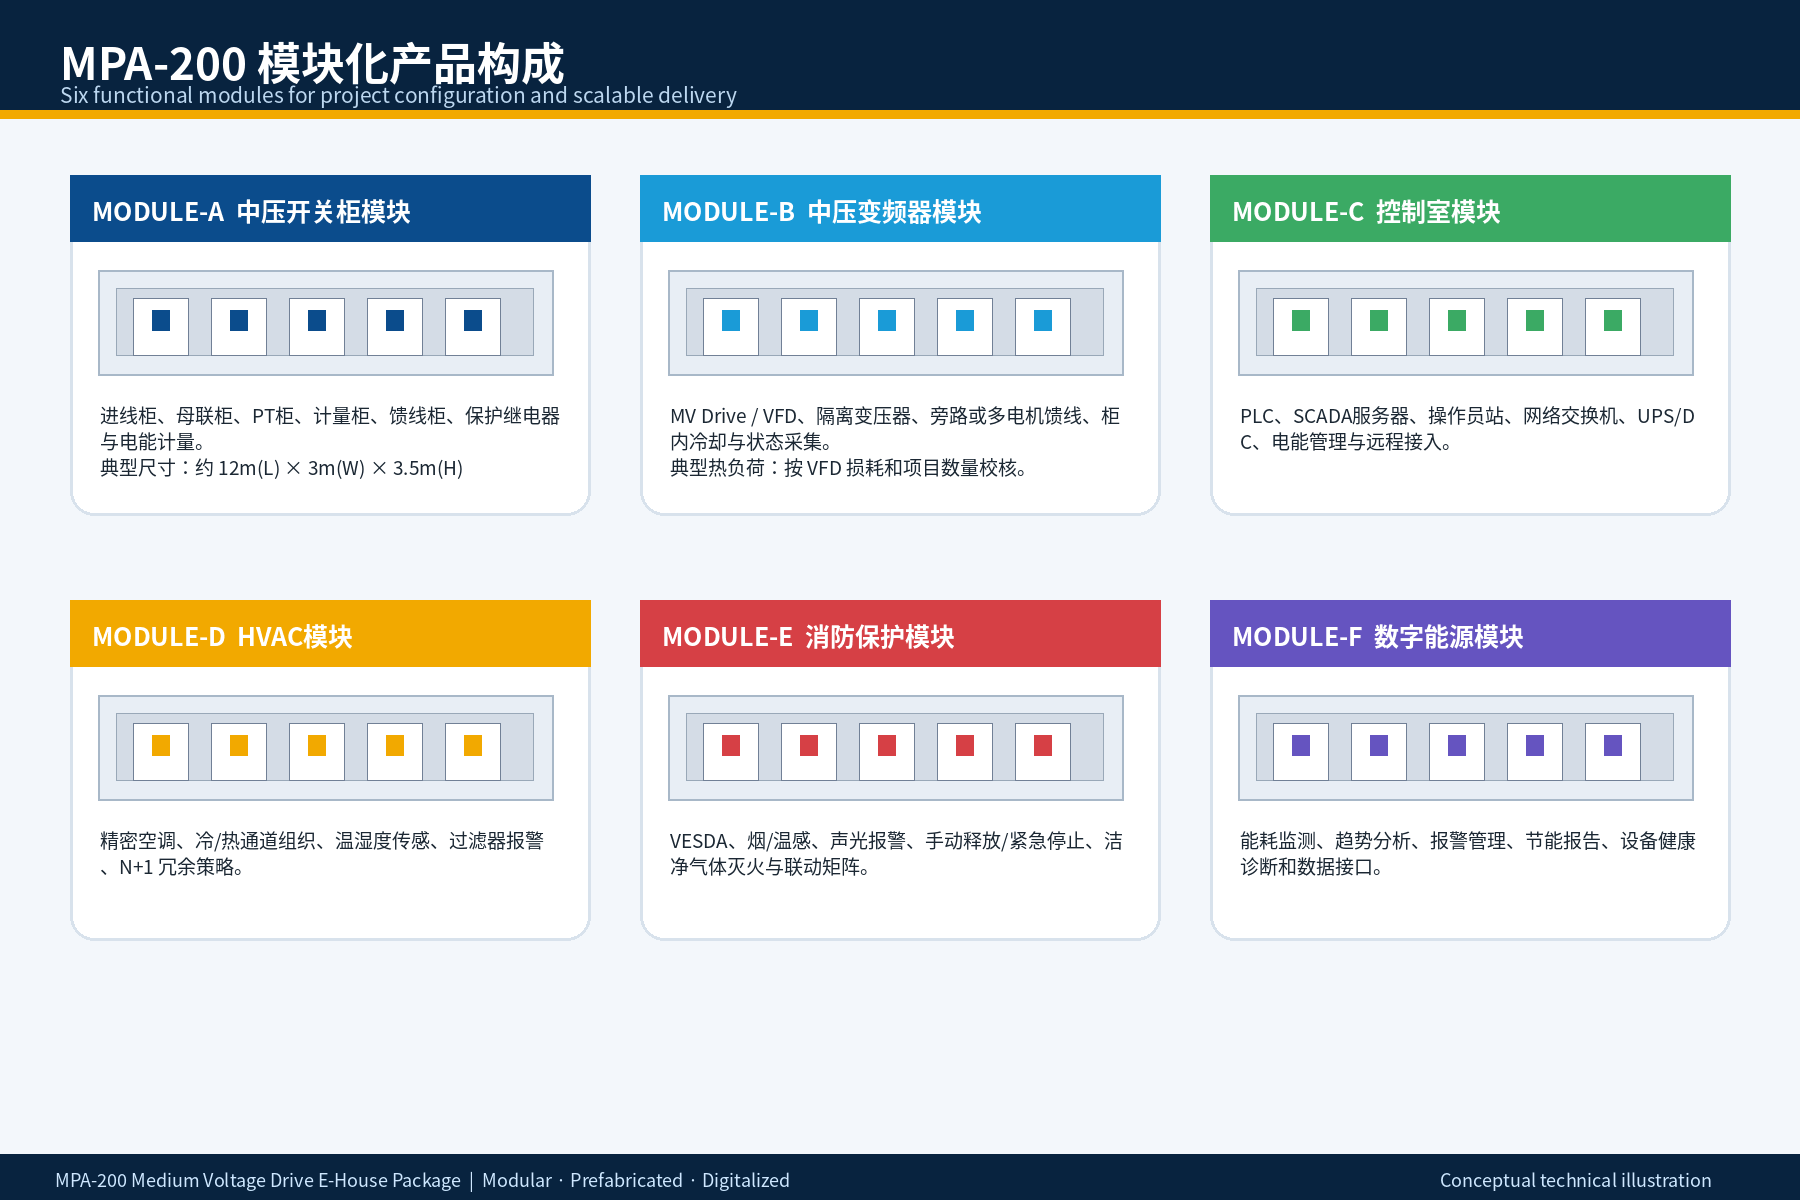The height and width of the screenshot is (1200, 1800).
Task: Select the line C、电能管理与远程接入
Action: [1347, 442]
